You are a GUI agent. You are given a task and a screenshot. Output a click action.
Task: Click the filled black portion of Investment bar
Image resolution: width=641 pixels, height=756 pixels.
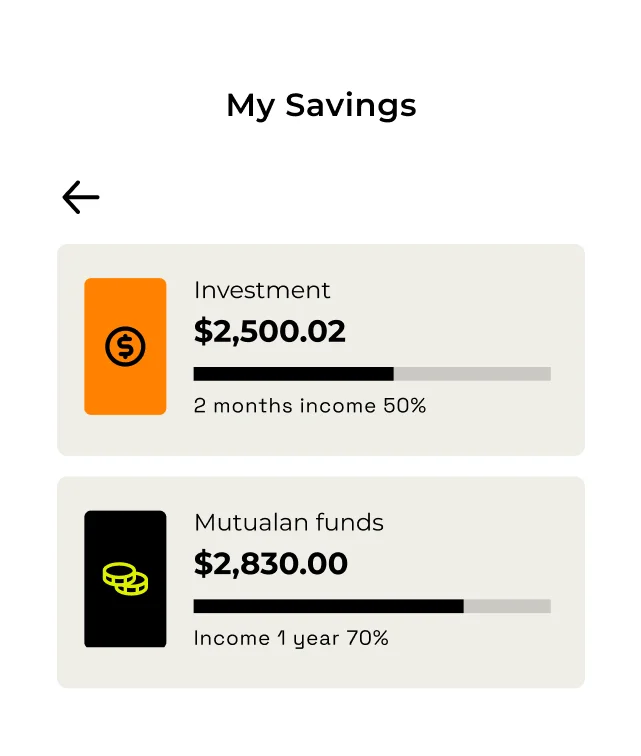point(293,374)
